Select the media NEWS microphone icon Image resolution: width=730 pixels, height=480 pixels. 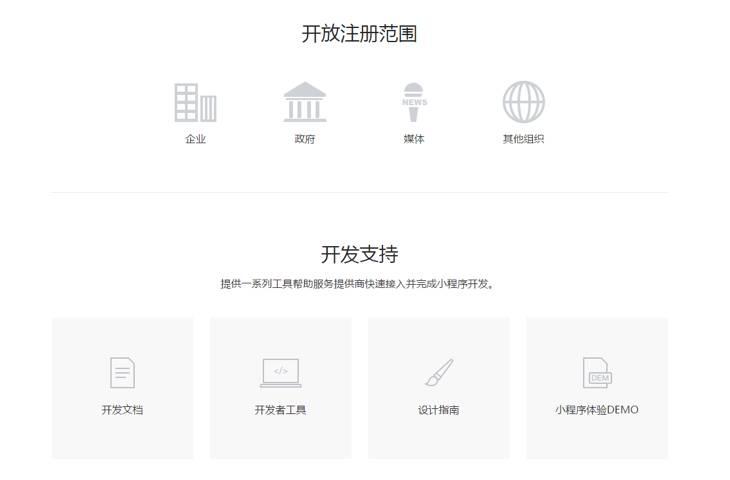414,102
